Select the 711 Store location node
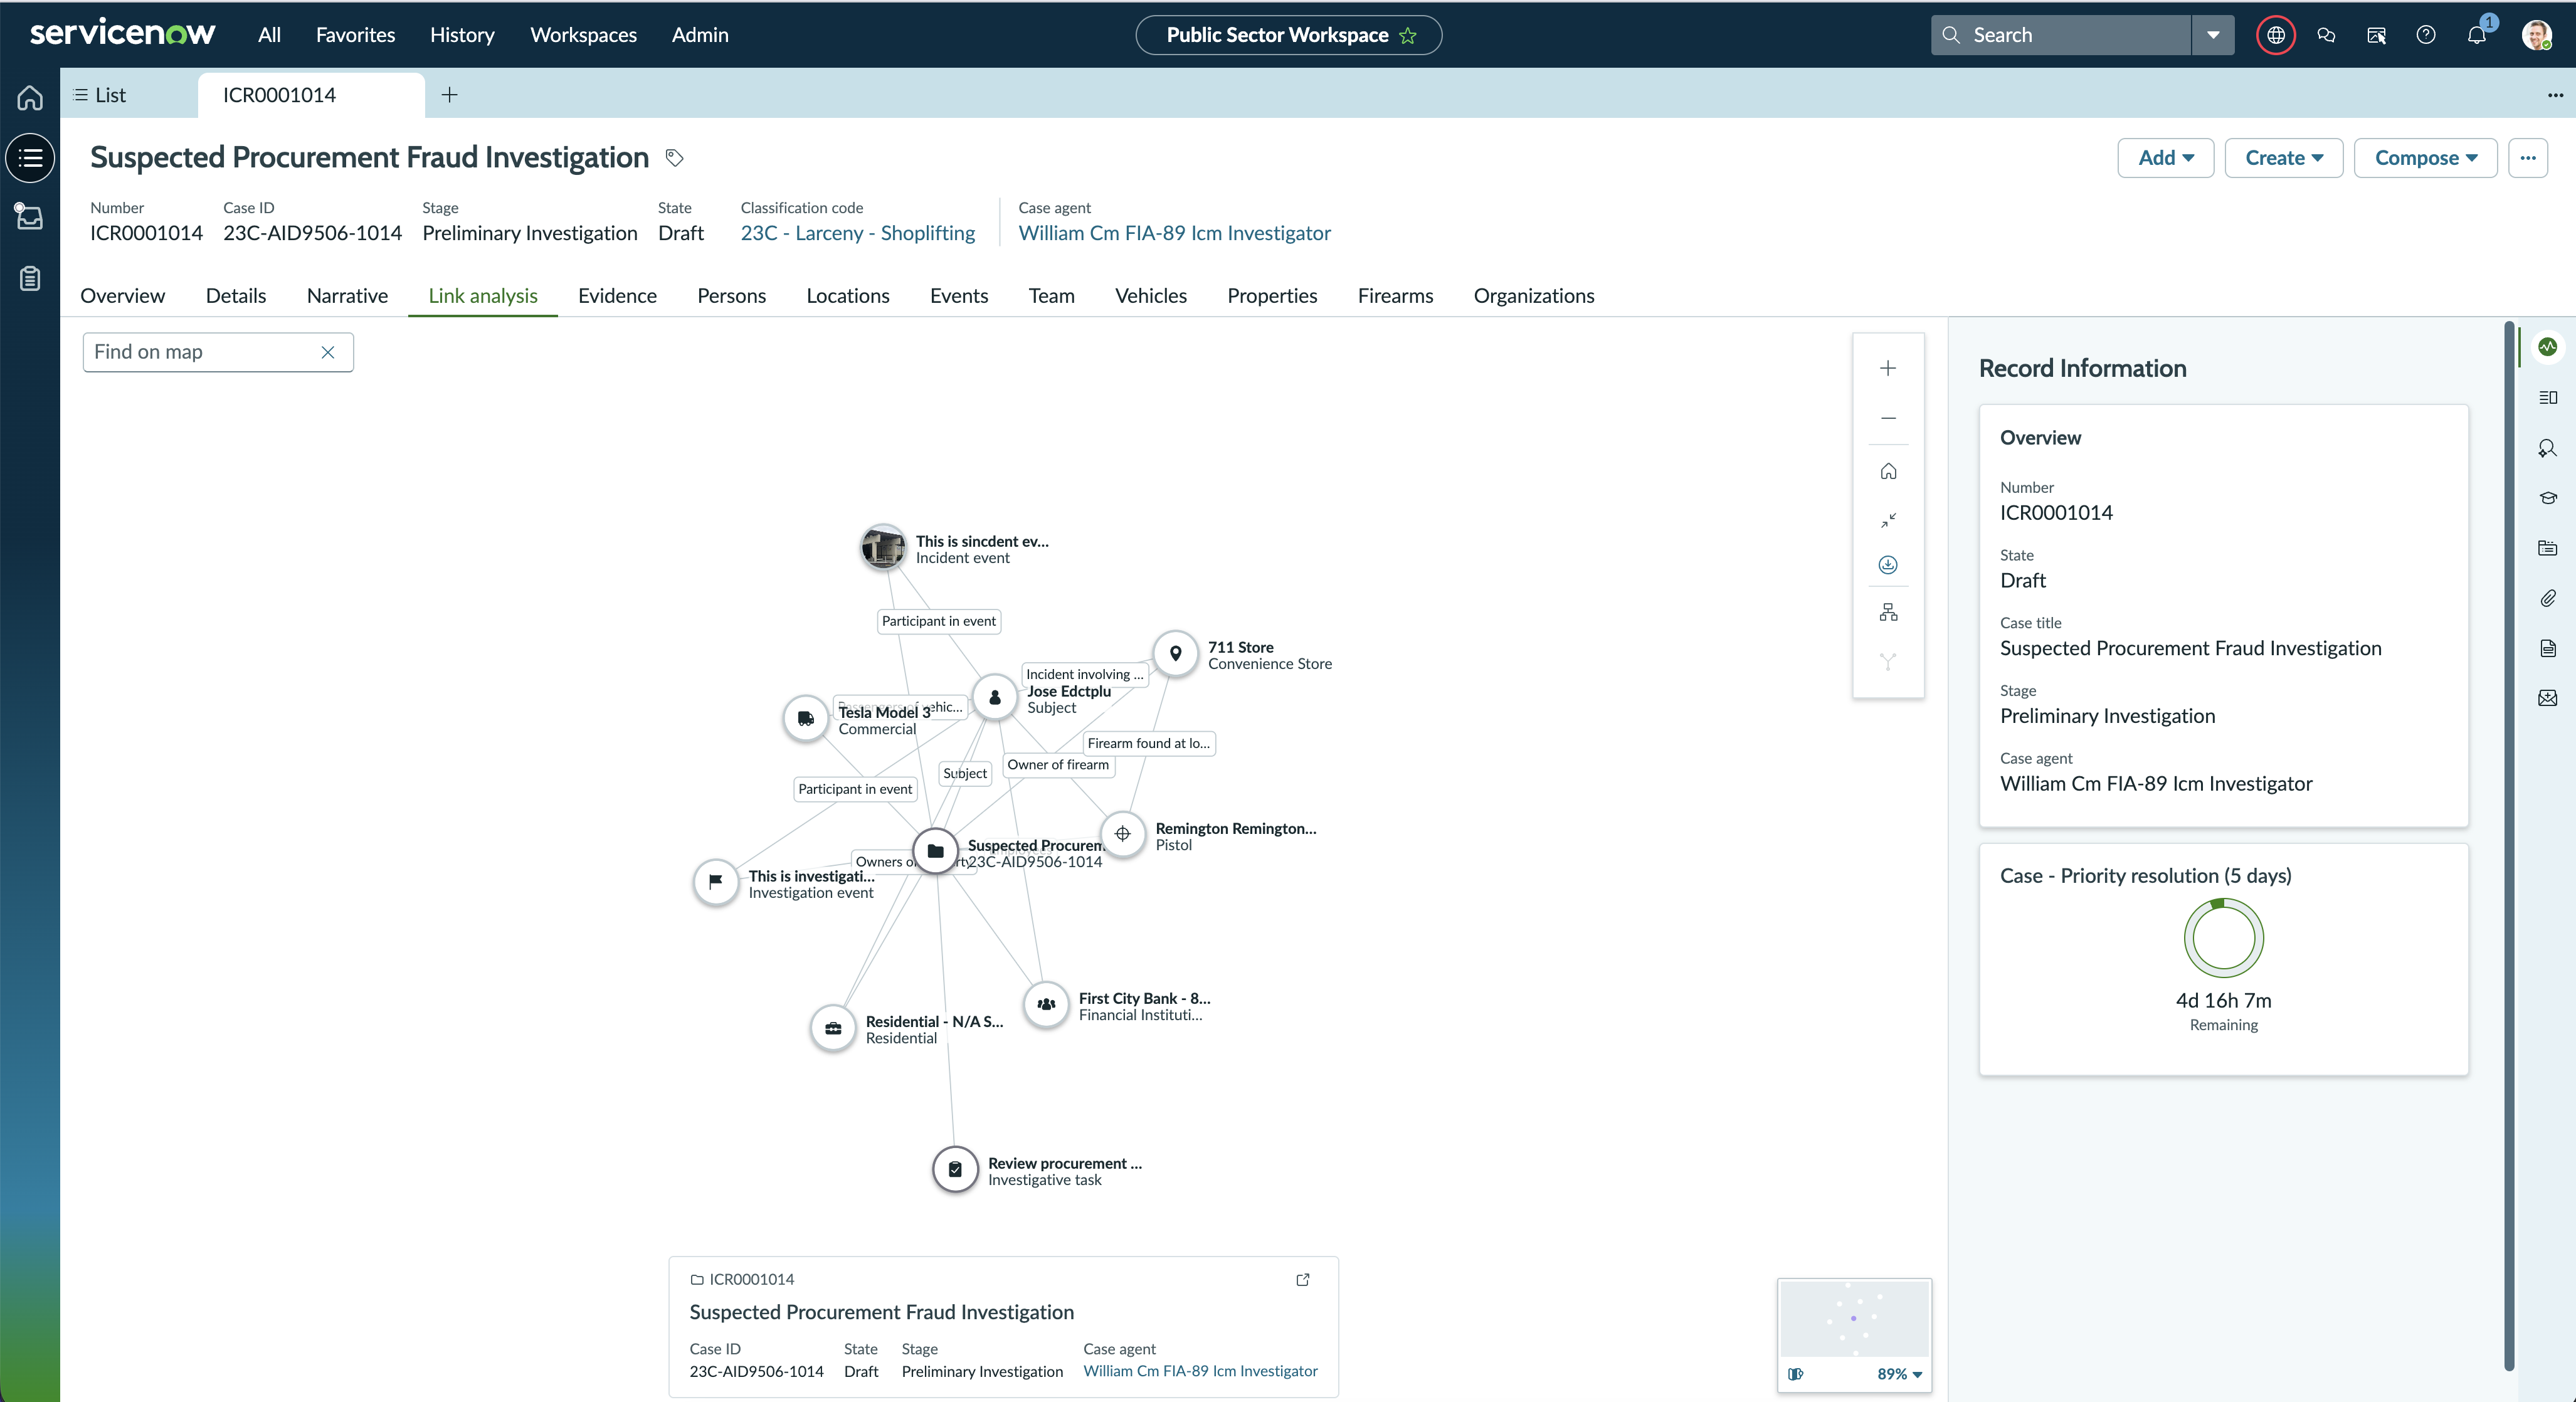 tap(1175, 654)
